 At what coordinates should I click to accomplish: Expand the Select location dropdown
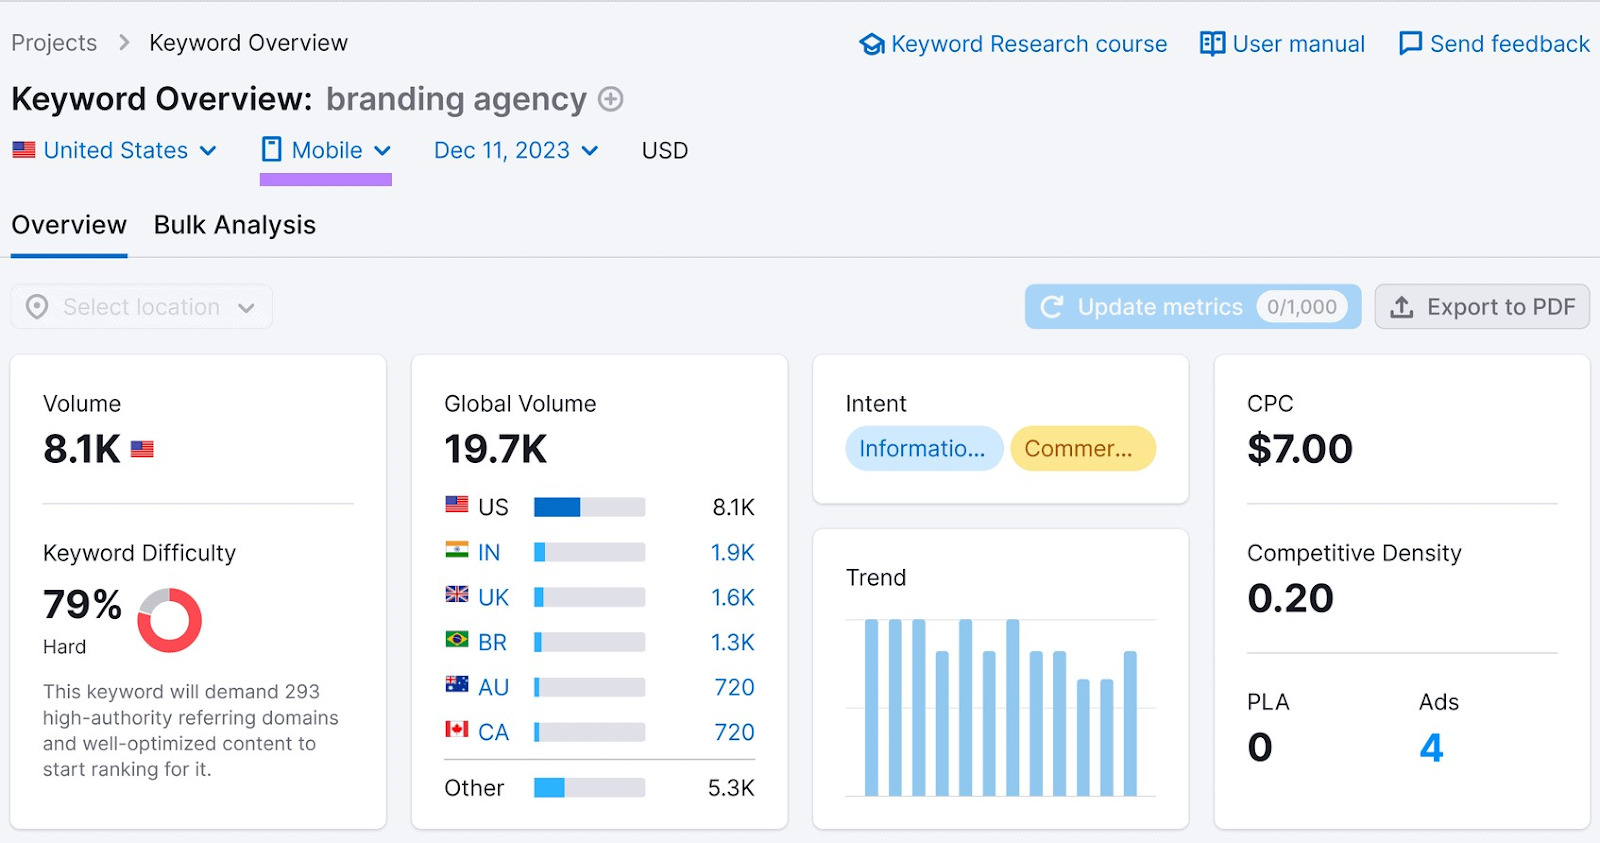pos(141,307)
